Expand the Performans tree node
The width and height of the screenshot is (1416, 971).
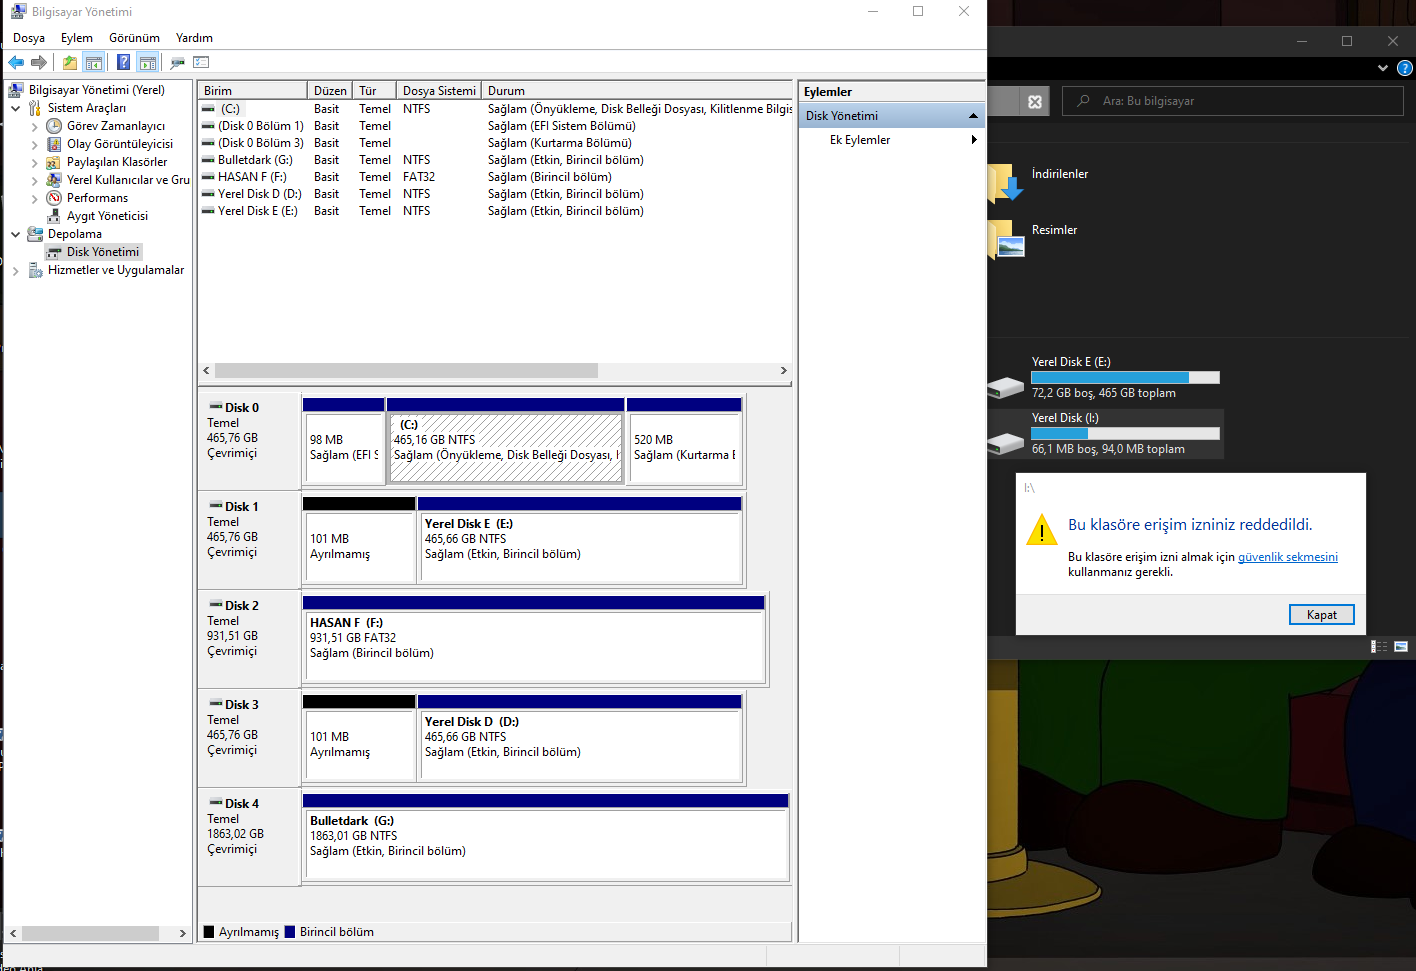(35, 199)
